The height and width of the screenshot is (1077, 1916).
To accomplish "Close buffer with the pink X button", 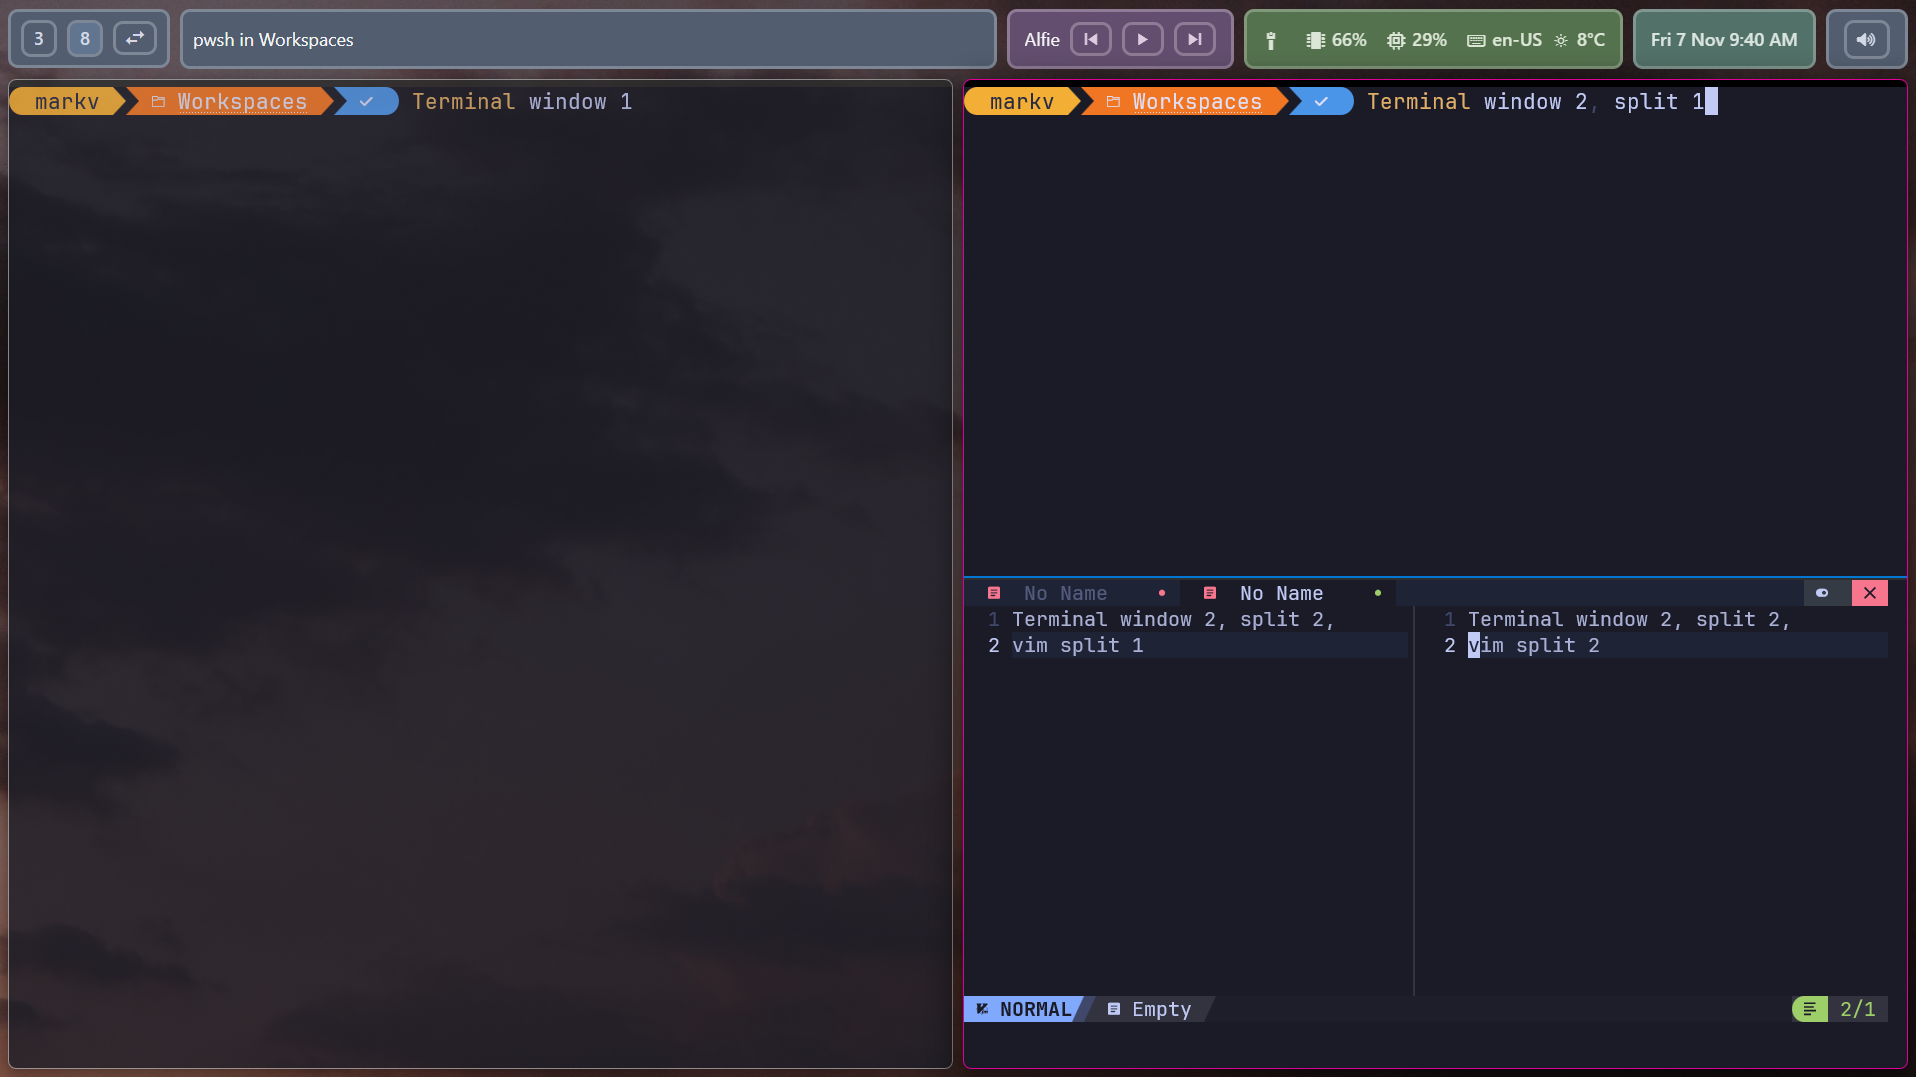I will [1869, 593].
